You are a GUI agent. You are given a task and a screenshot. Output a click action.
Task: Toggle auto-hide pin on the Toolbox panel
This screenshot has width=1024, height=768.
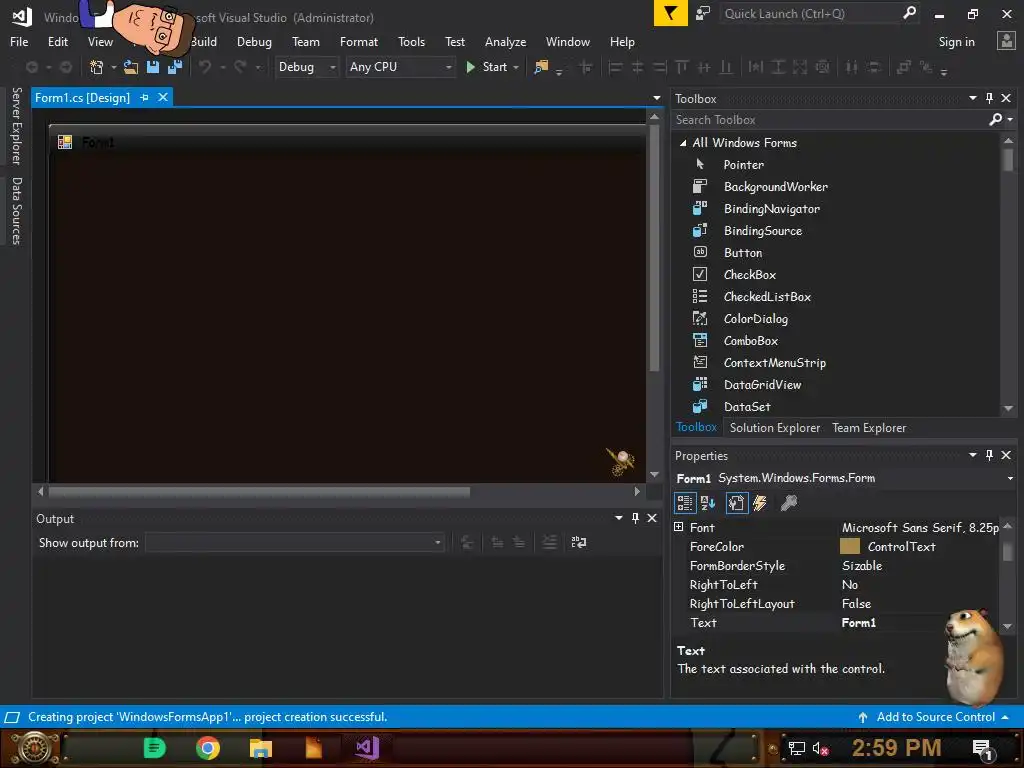(989, 98)
